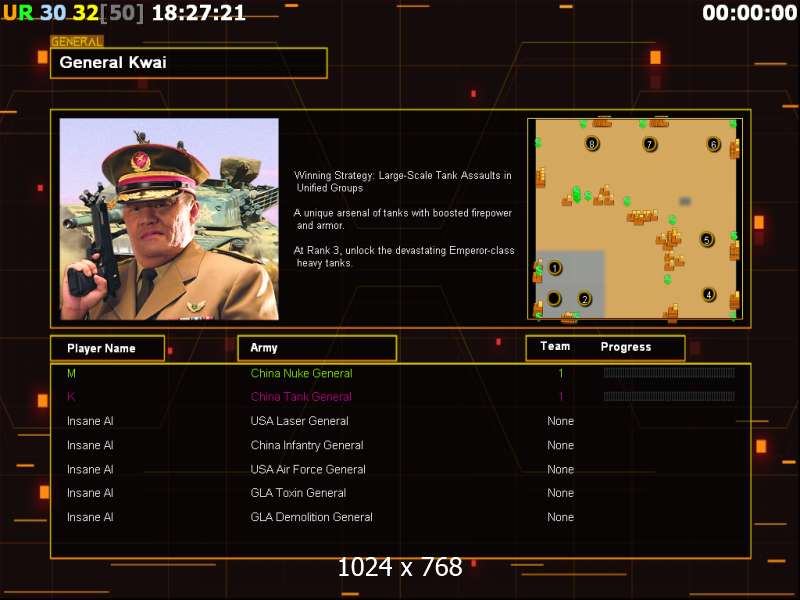Click the Winning Strategy description text
Image resolution: width=800 pixels, height=600 pixels.
[403, 182]
